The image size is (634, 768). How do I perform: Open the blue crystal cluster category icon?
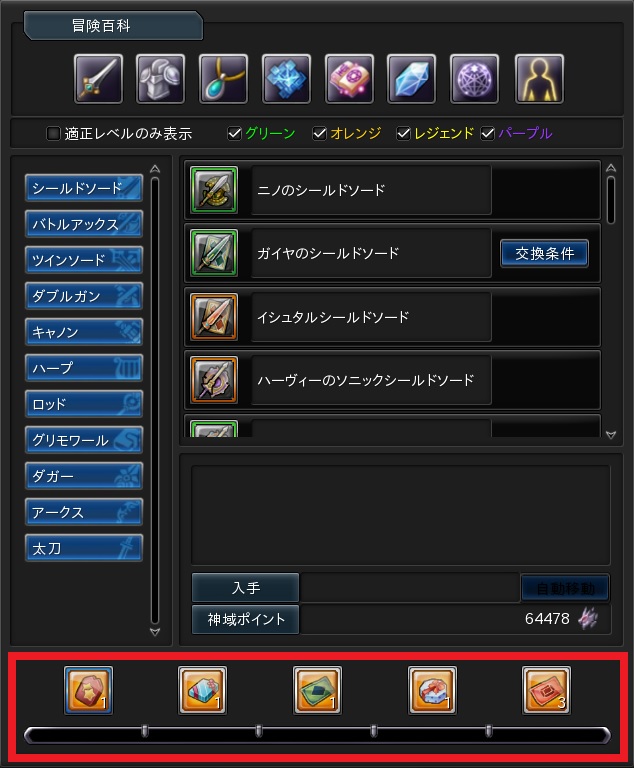coord(286,79)
